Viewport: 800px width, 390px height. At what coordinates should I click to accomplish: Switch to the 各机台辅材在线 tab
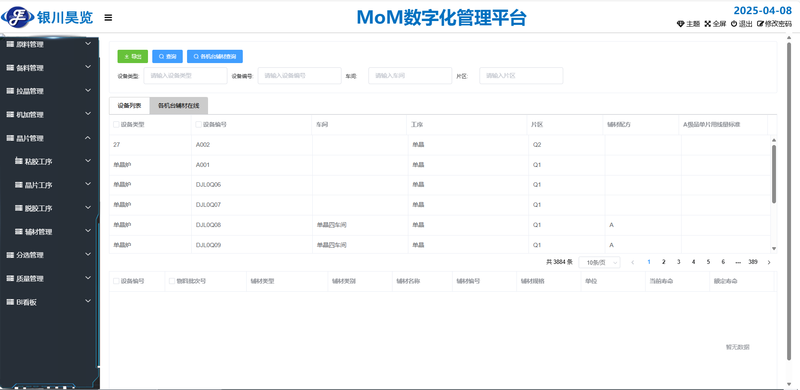tap(179, 106)
